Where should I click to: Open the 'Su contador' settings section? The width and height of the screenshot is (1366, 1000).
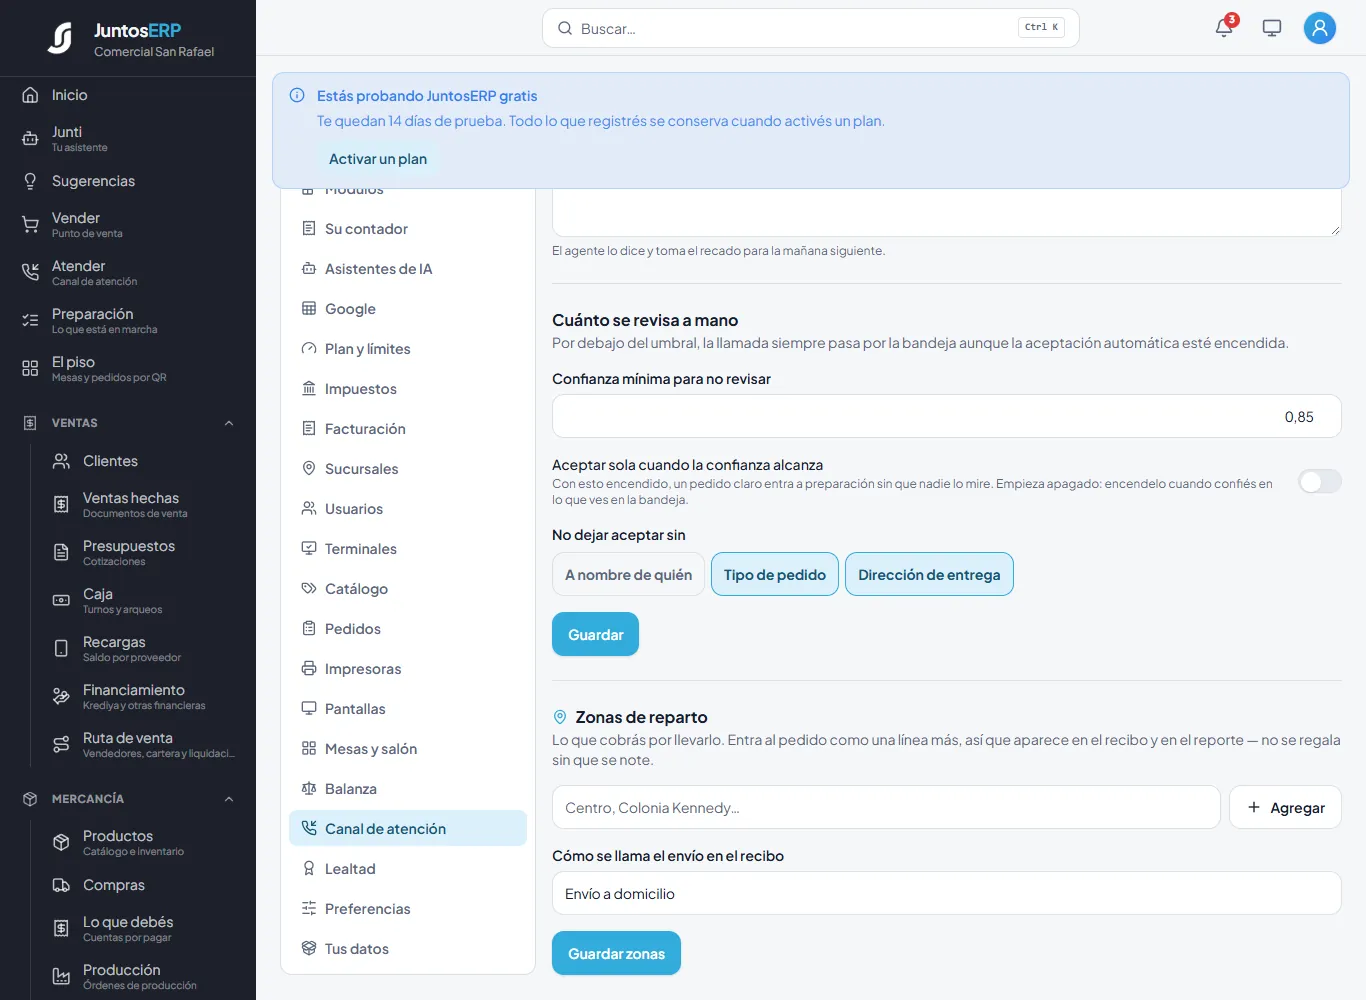pos(408,229)
